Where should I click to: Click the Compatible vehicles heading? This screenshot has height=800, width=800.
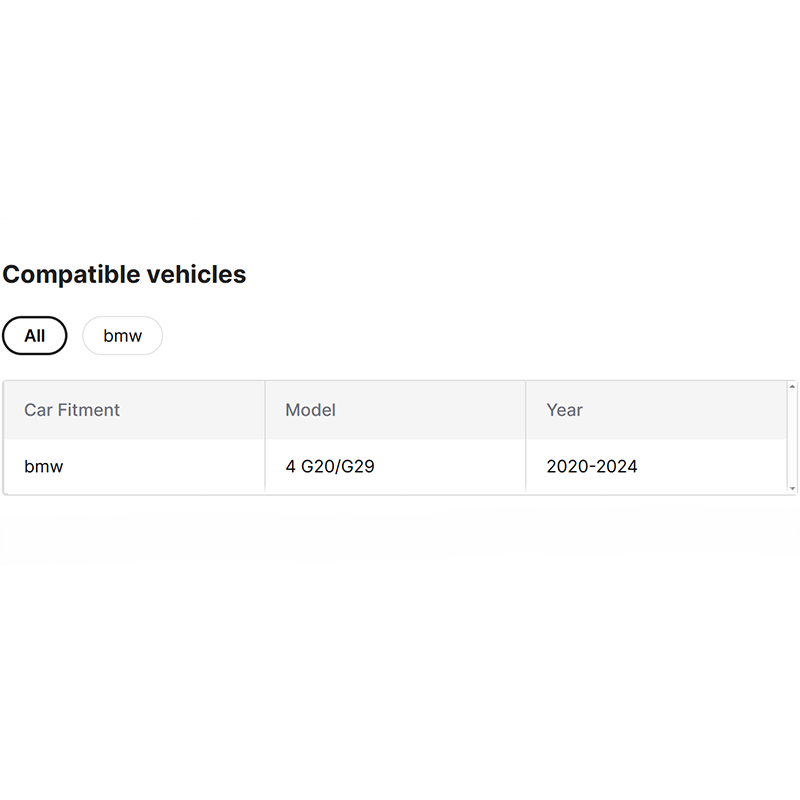(124, 274)
